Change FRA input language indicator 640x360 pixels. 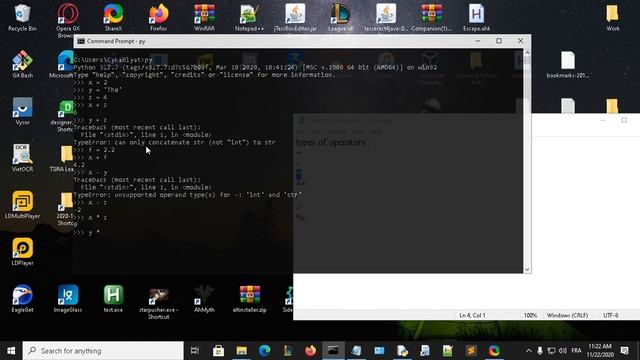tap(576, 351)
